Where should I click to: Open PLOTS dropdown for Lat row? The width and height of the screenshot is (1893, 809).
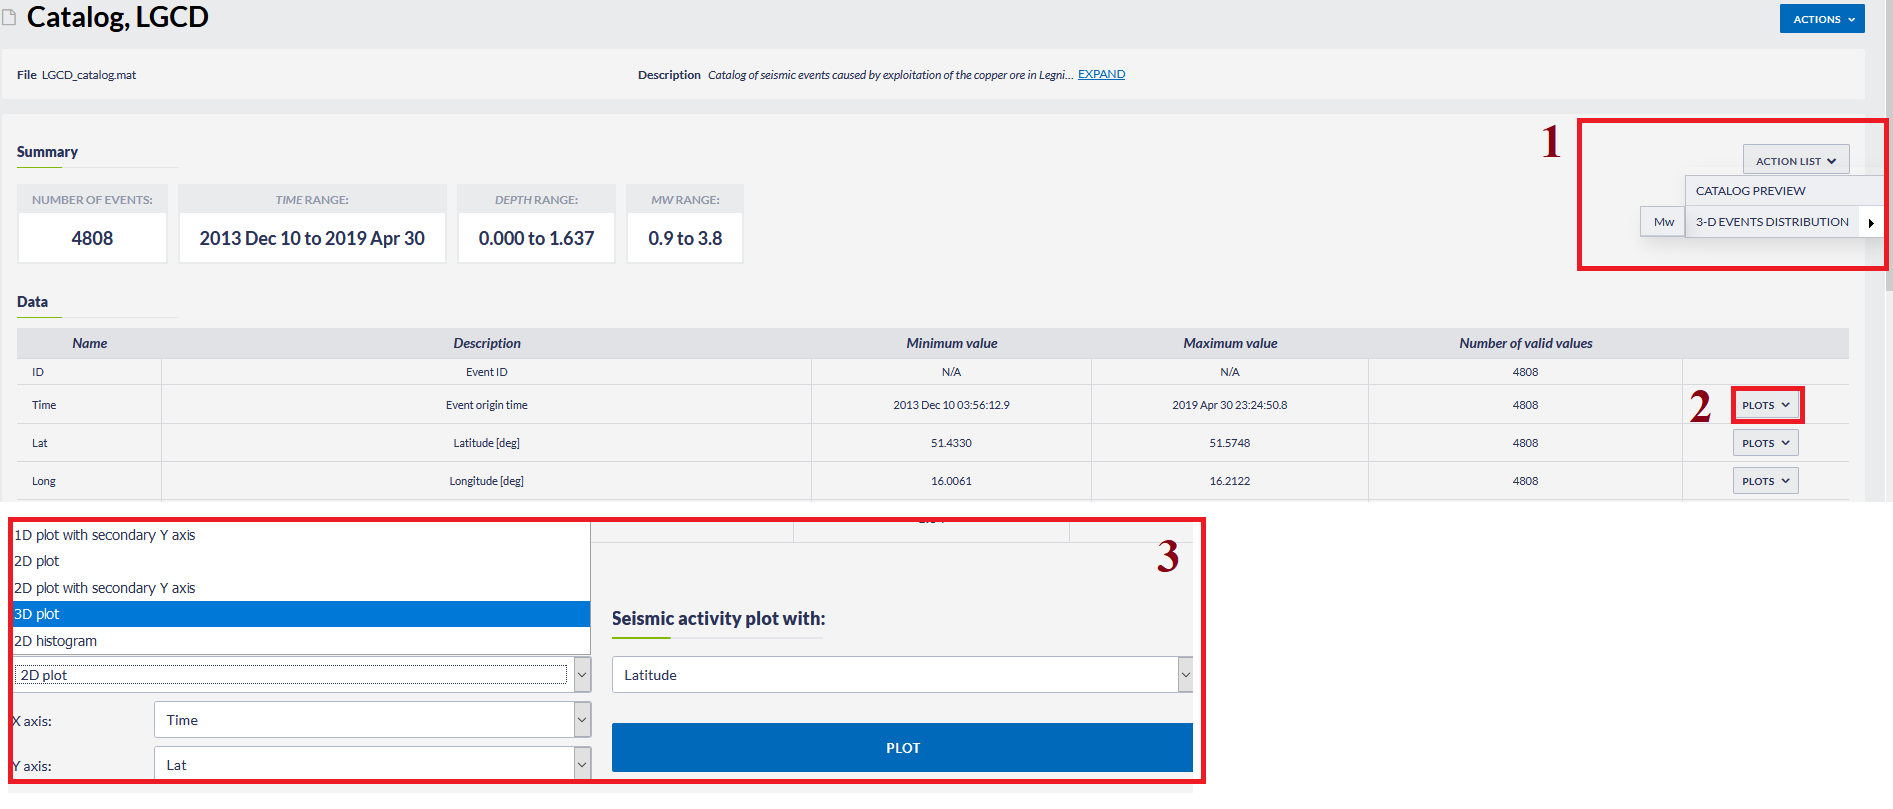[x=1765, y=443]
